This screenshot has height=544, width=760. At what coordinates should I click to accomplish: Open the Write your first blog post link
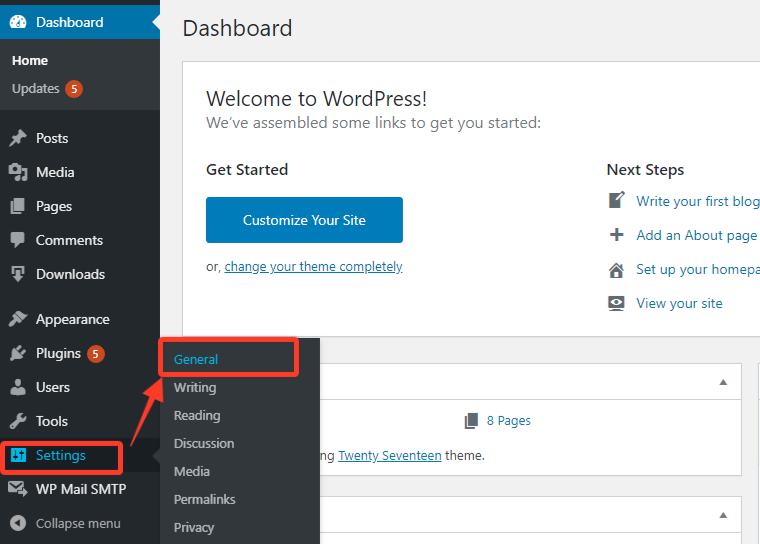(698, 201)
